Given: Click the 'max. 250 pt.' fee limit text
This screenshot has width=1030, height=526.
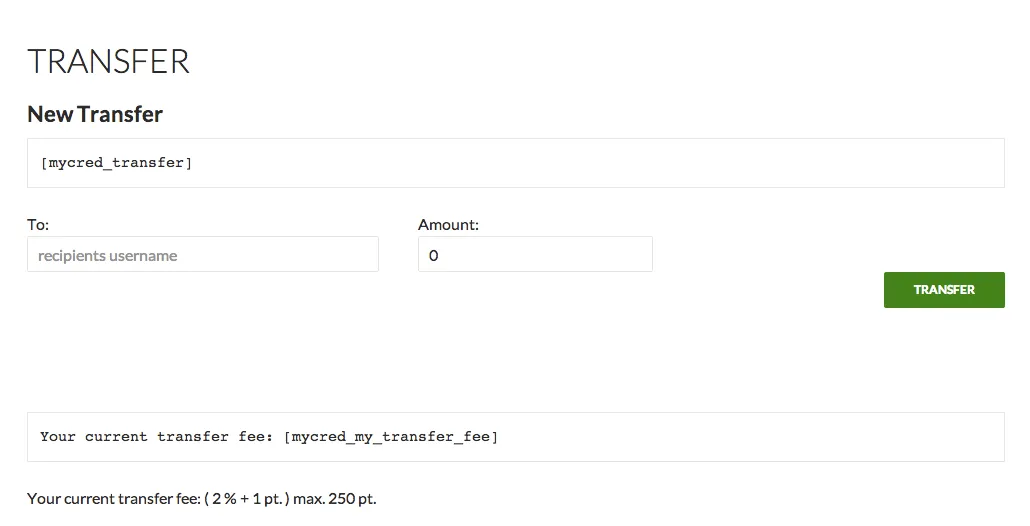Looking at the screenshot, I should point(334,498).
